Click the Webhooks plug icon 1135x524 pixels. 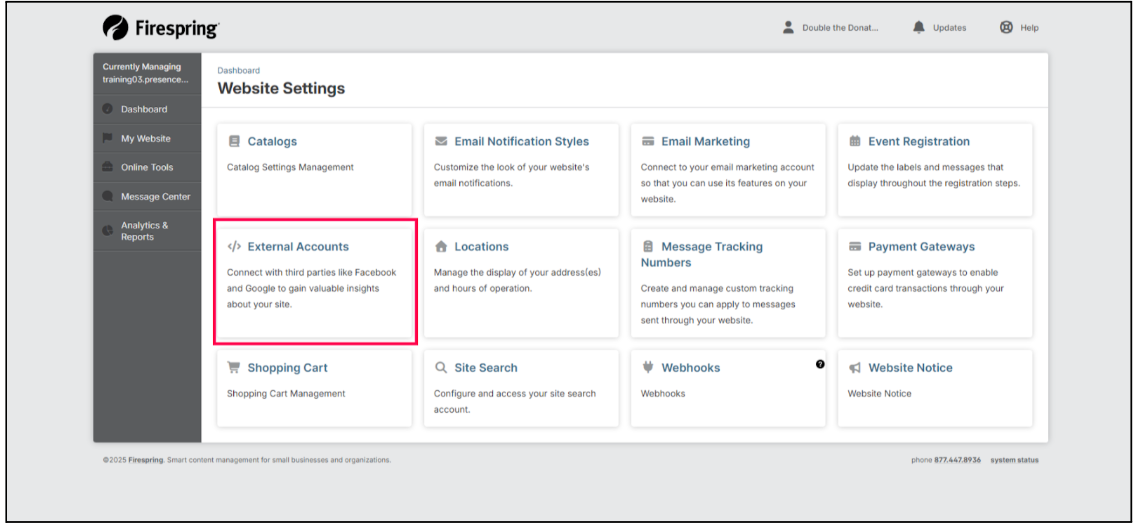[x=648, y=368]
